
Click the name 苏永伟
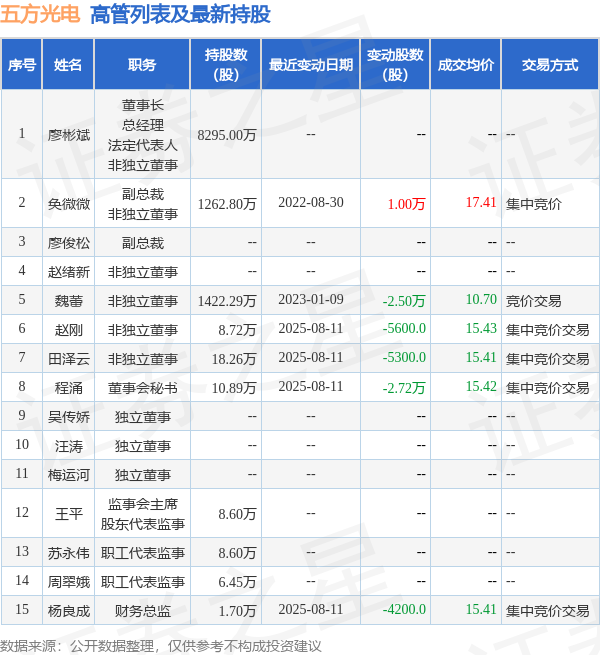pyautogui.click(x=69, y=553)
